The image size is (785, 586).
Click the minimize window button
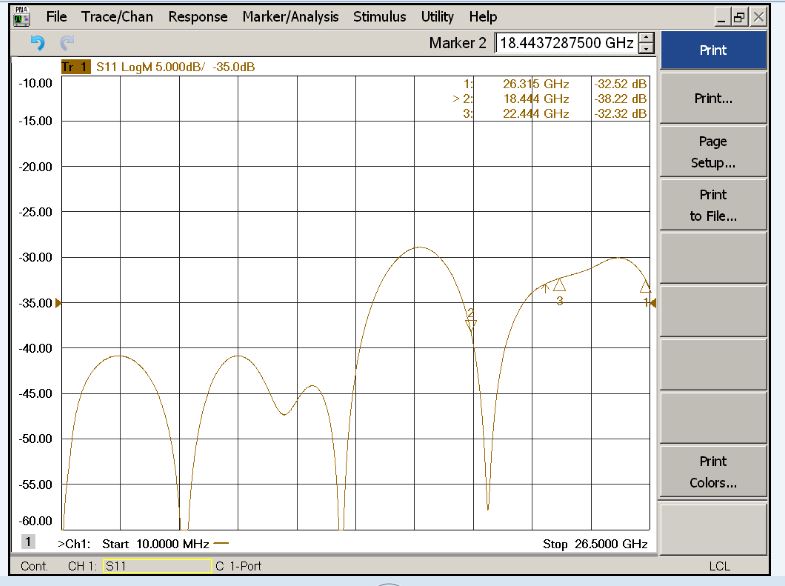[721, 18]
